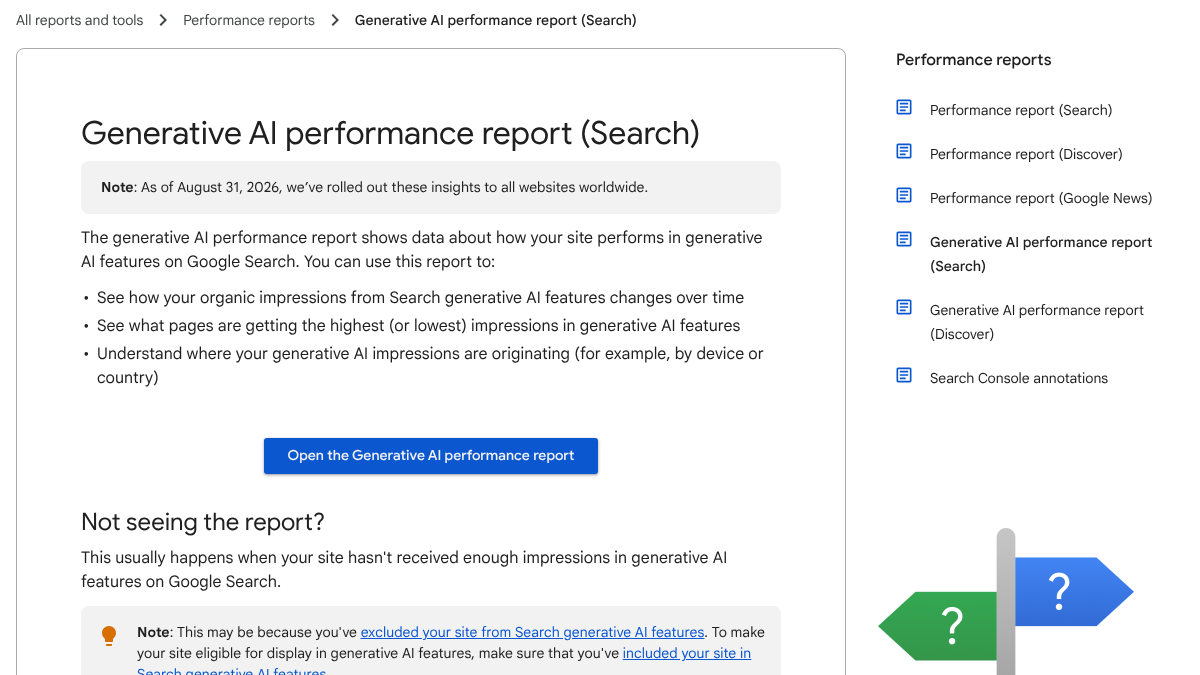Click bullet about pages getting highest impressions
Screen dimensions: 1200x675
pyautogui.click(x=418, y=325)
